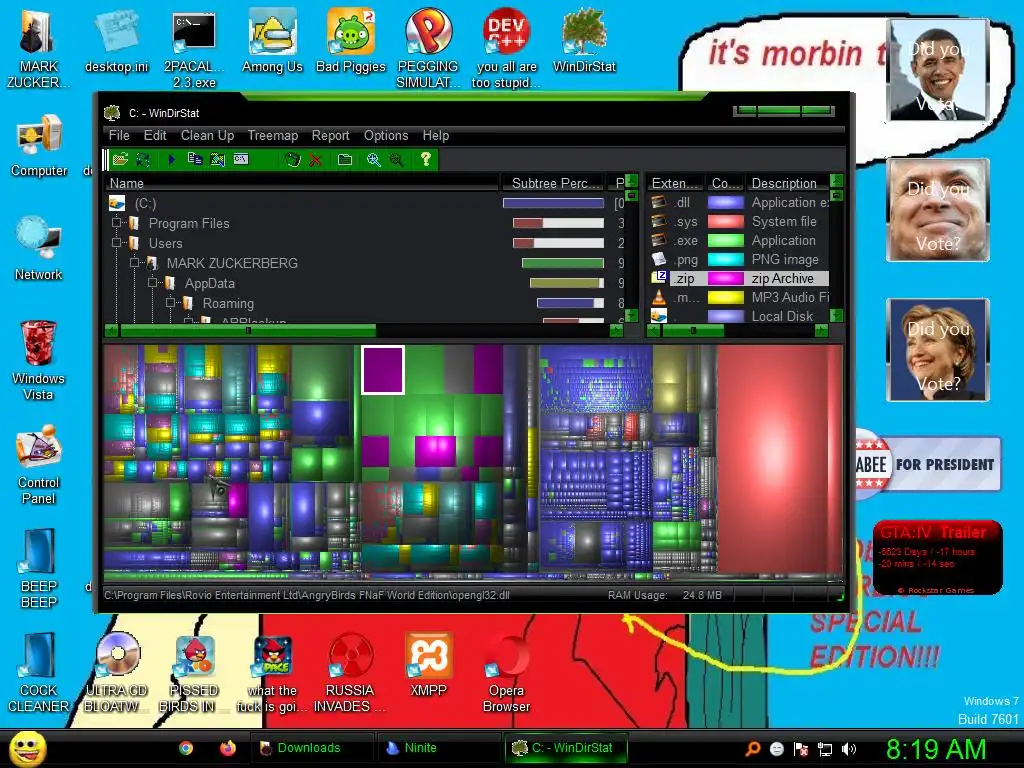
Task: Click the orange magnifier tray icon
Action: [x=753, y=749]
